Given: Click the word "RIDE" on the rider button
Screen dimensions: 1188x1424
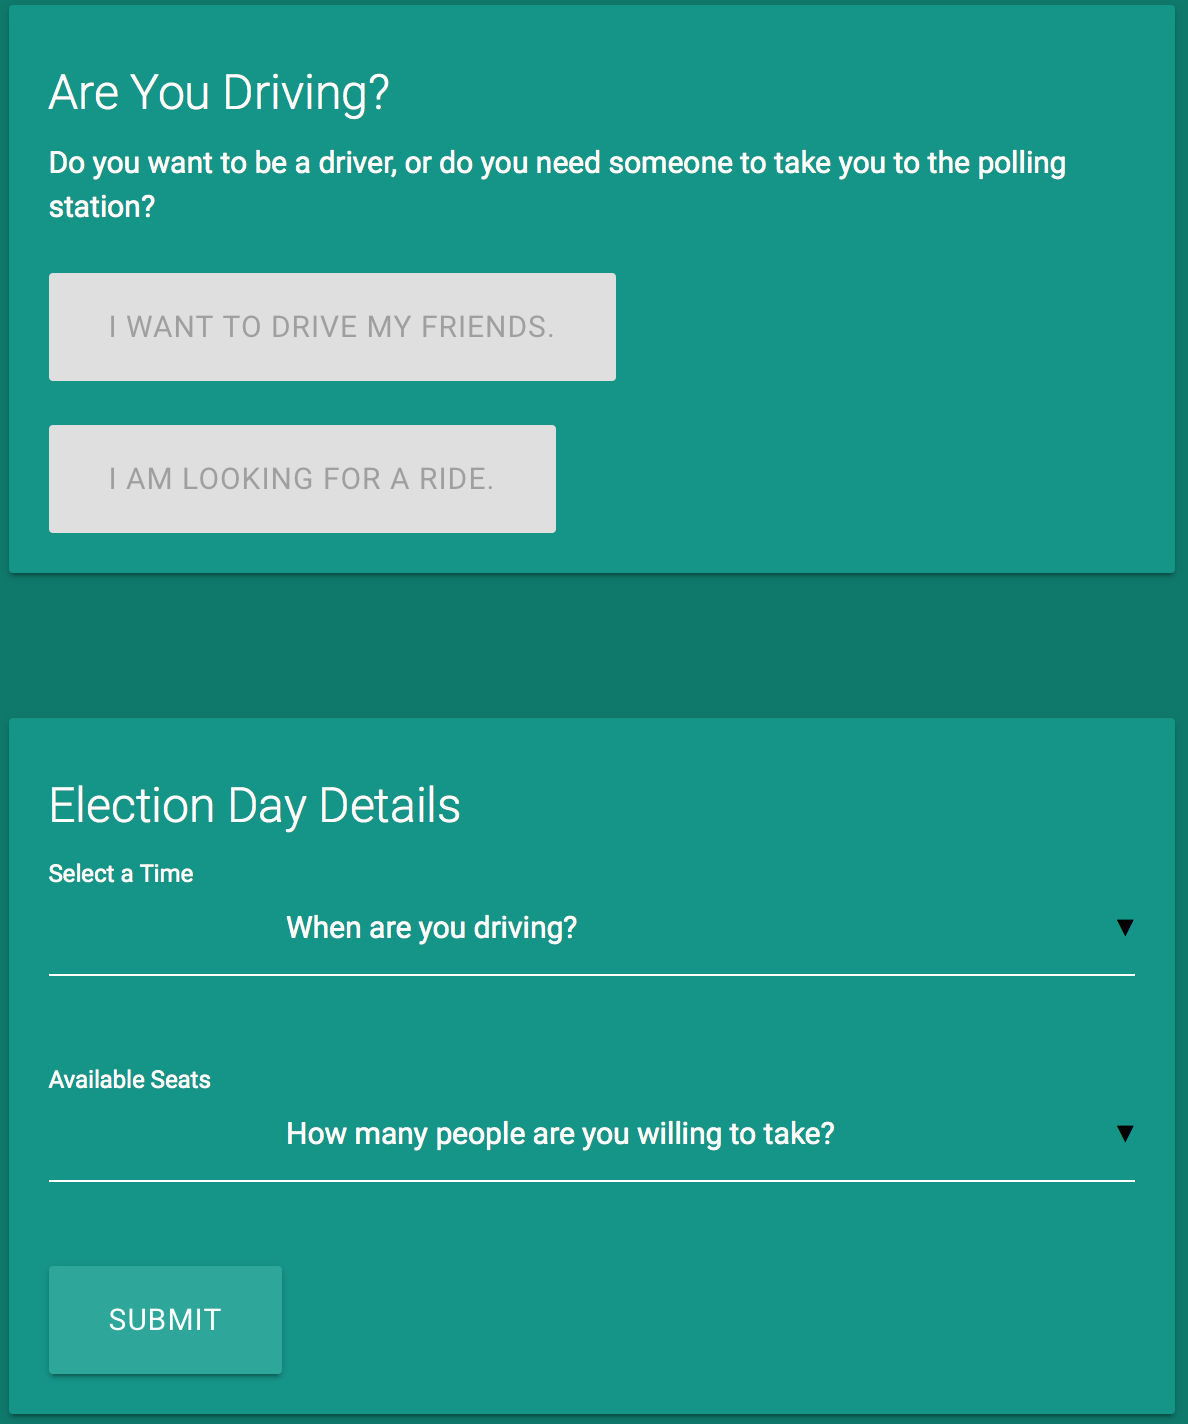Looking at the screenshot, I should click(x=456, y=479).
